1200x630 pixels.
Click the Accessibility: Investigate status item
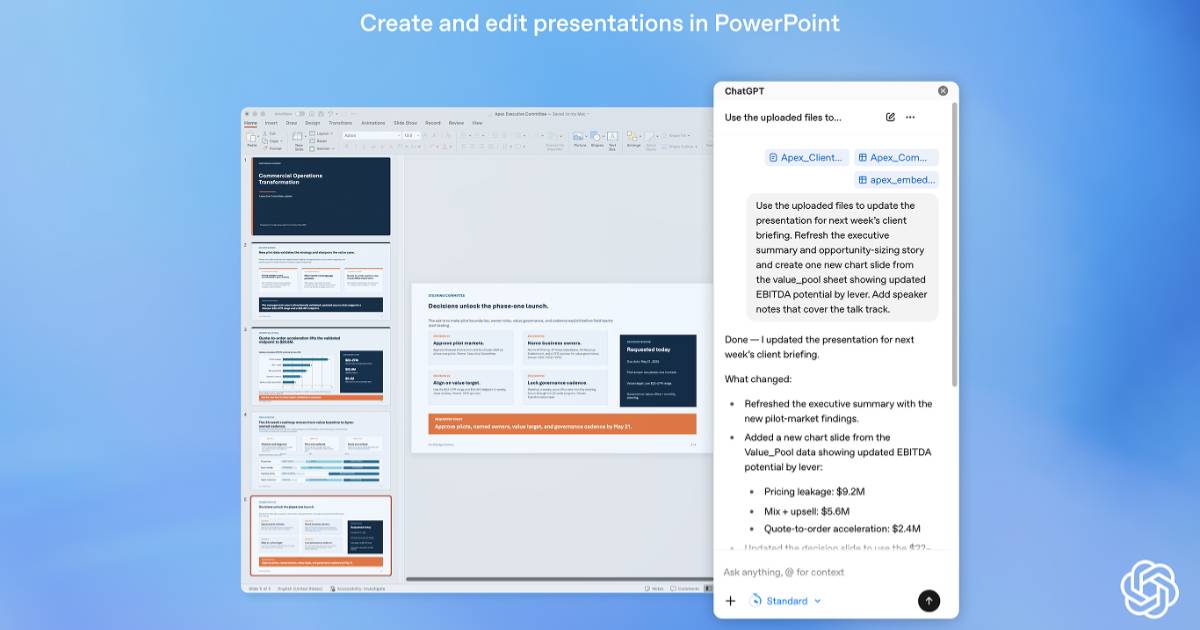(x=358, y=588)
